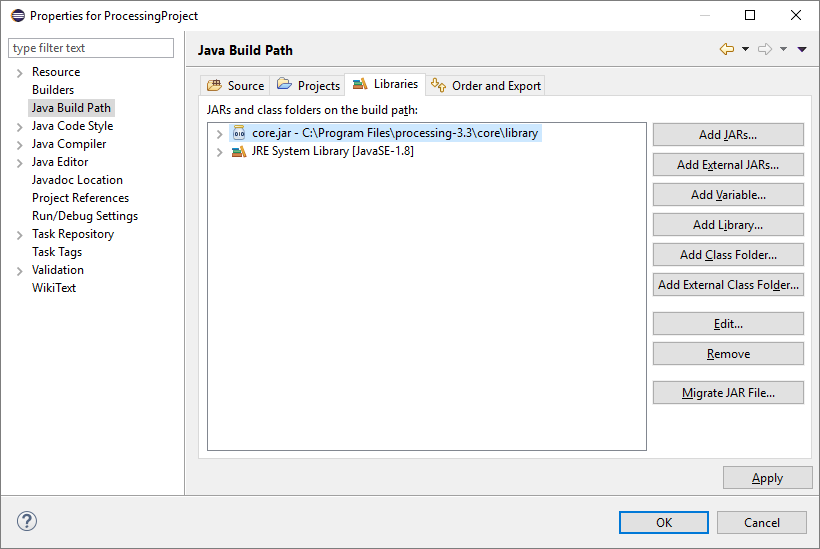Screen dimensions: 820x549
Task: Click the Edit... button
Action: (728, 324)
